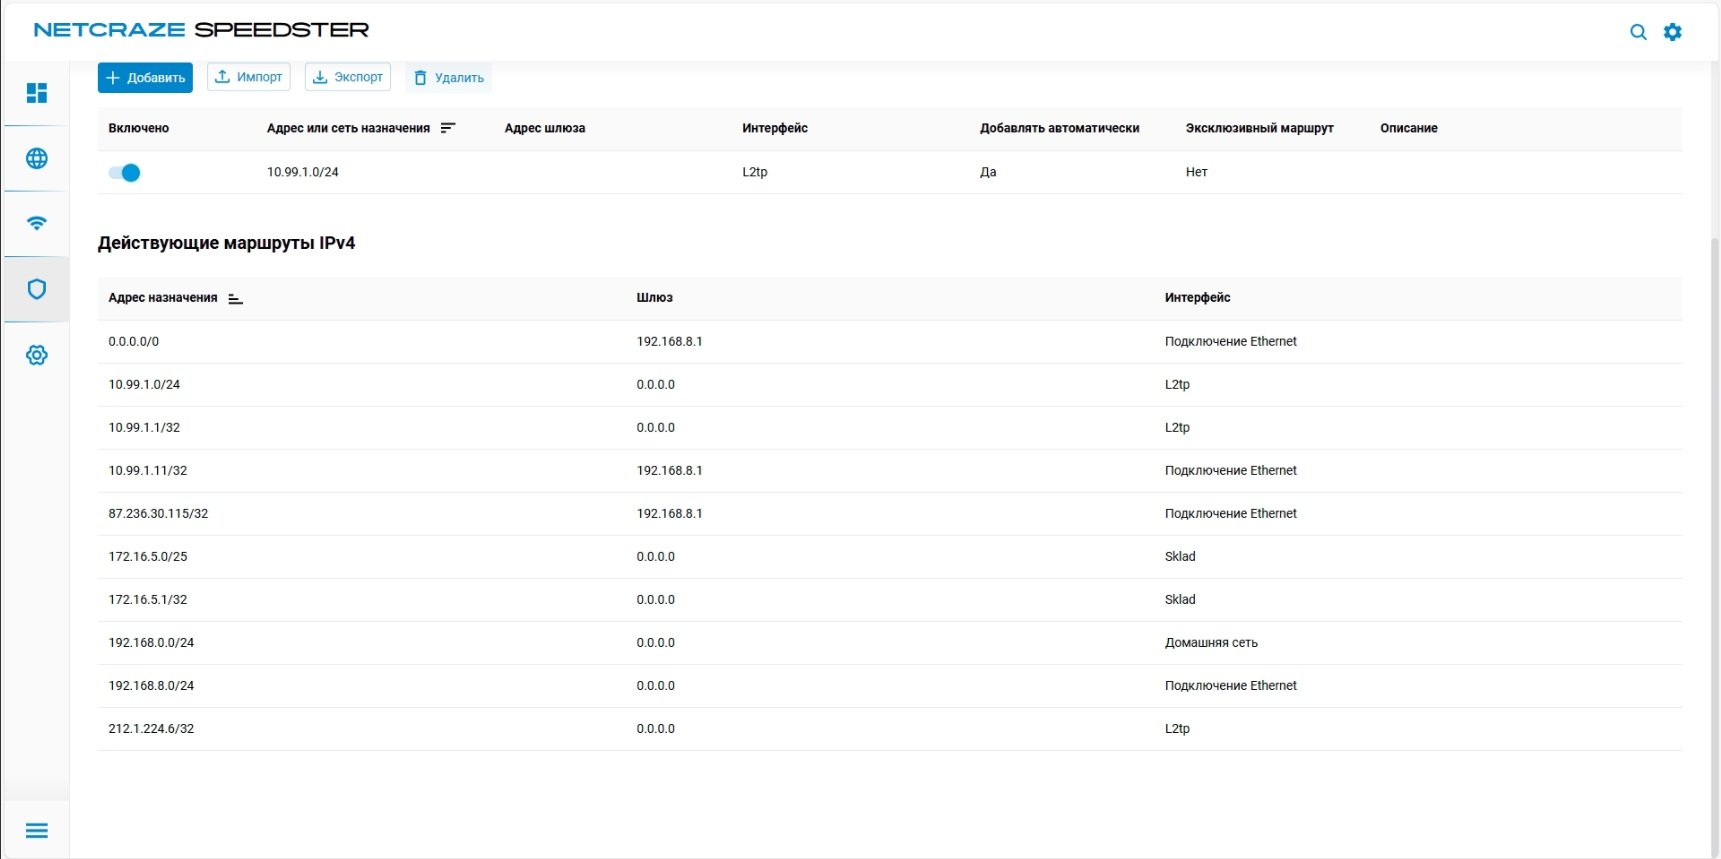
Task: Click the NETCRAZE SPEEDSTER logo
Action: pyautogui.click(x=201, y=30)
